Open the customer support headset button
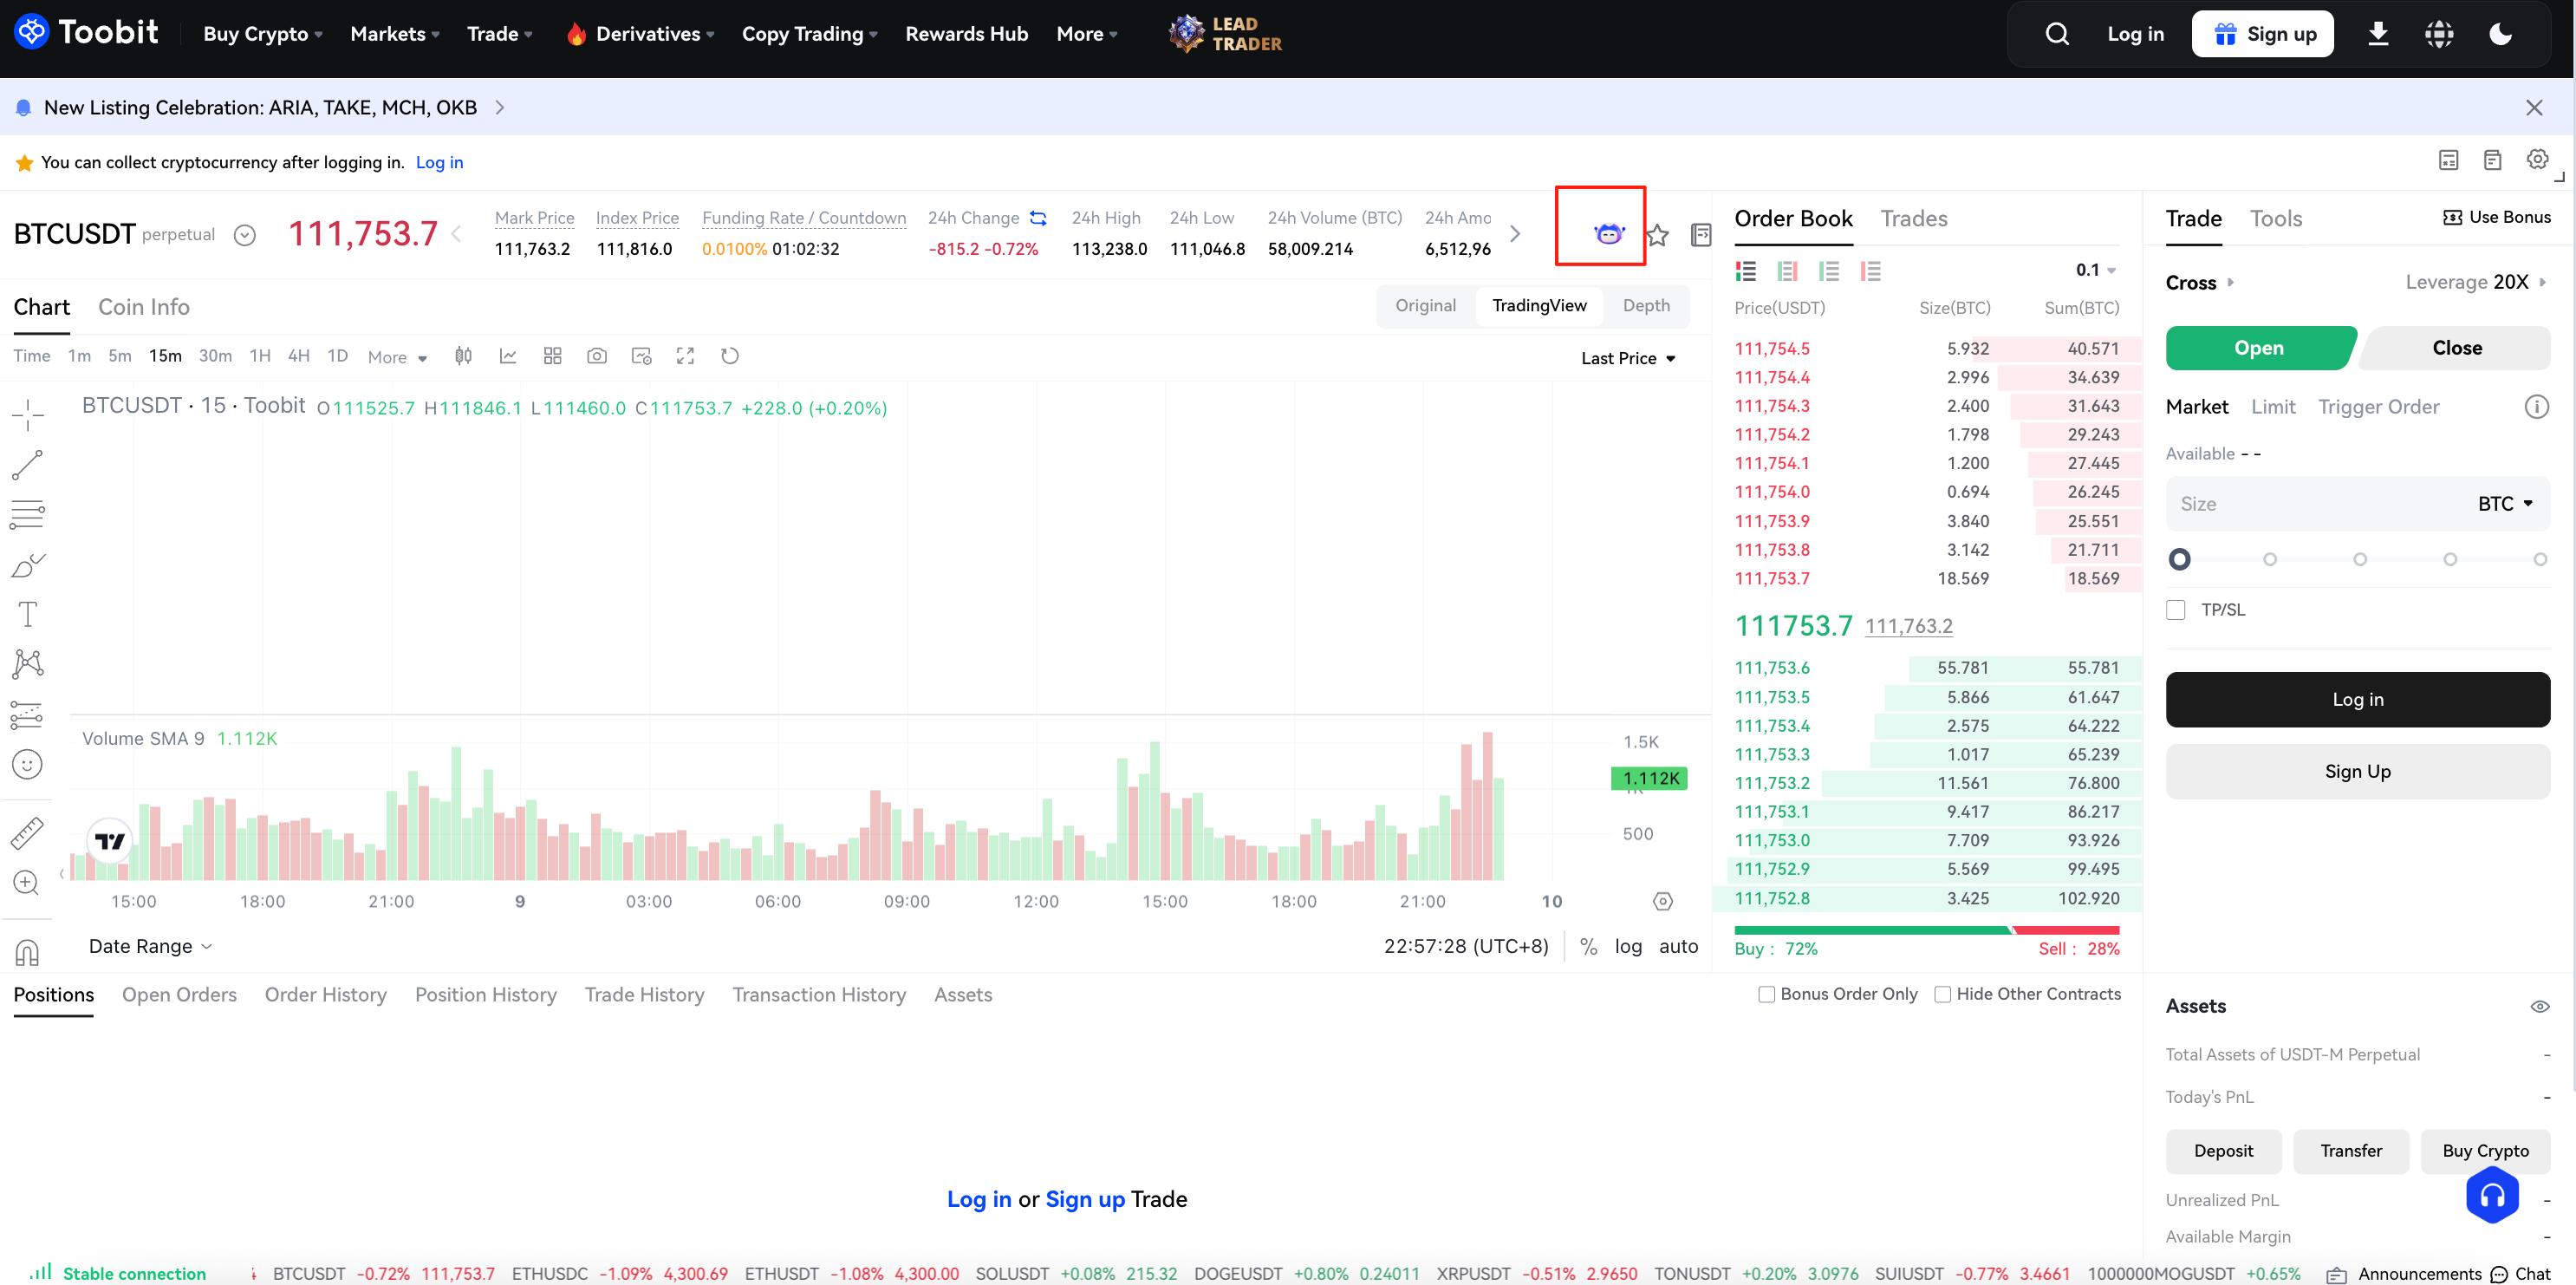Viewport: 2576px width, 1285px height. point(2491,1195)
